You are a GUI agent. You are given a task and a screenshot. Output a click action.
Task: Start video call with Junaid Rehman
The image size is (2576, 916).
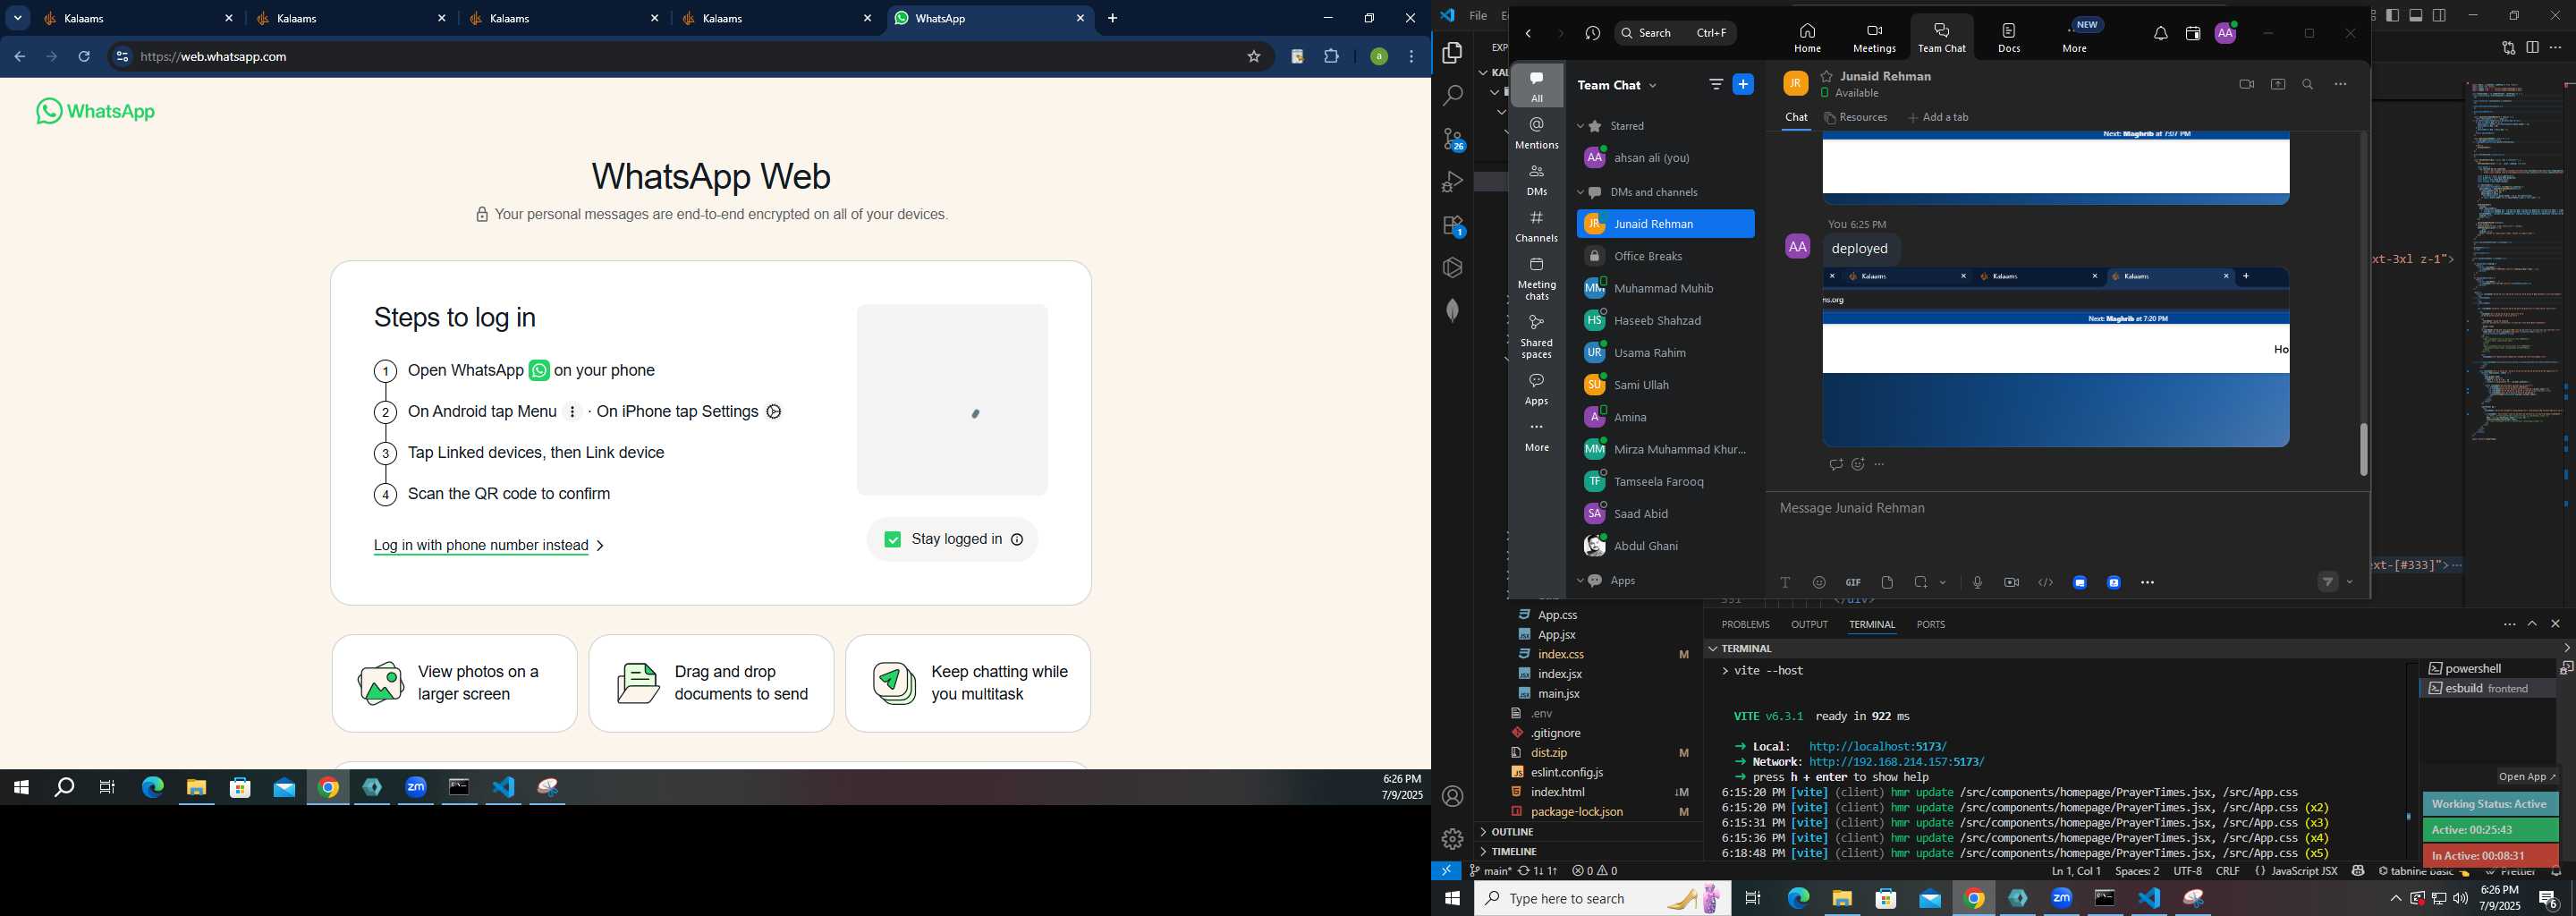[x=2246, y=84]
